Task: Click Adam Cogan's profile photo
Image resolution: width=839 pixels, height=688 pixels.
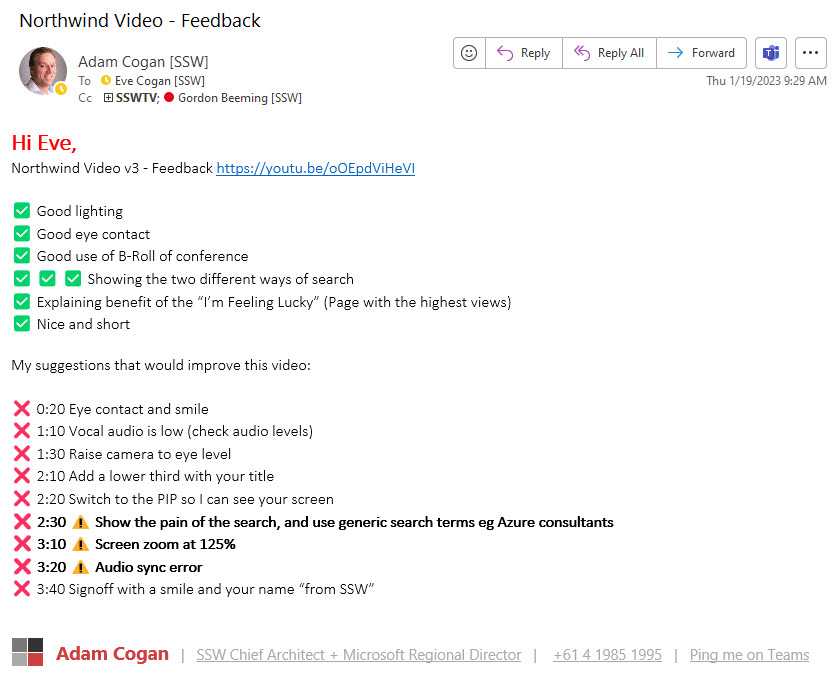Action: (43, 71)
